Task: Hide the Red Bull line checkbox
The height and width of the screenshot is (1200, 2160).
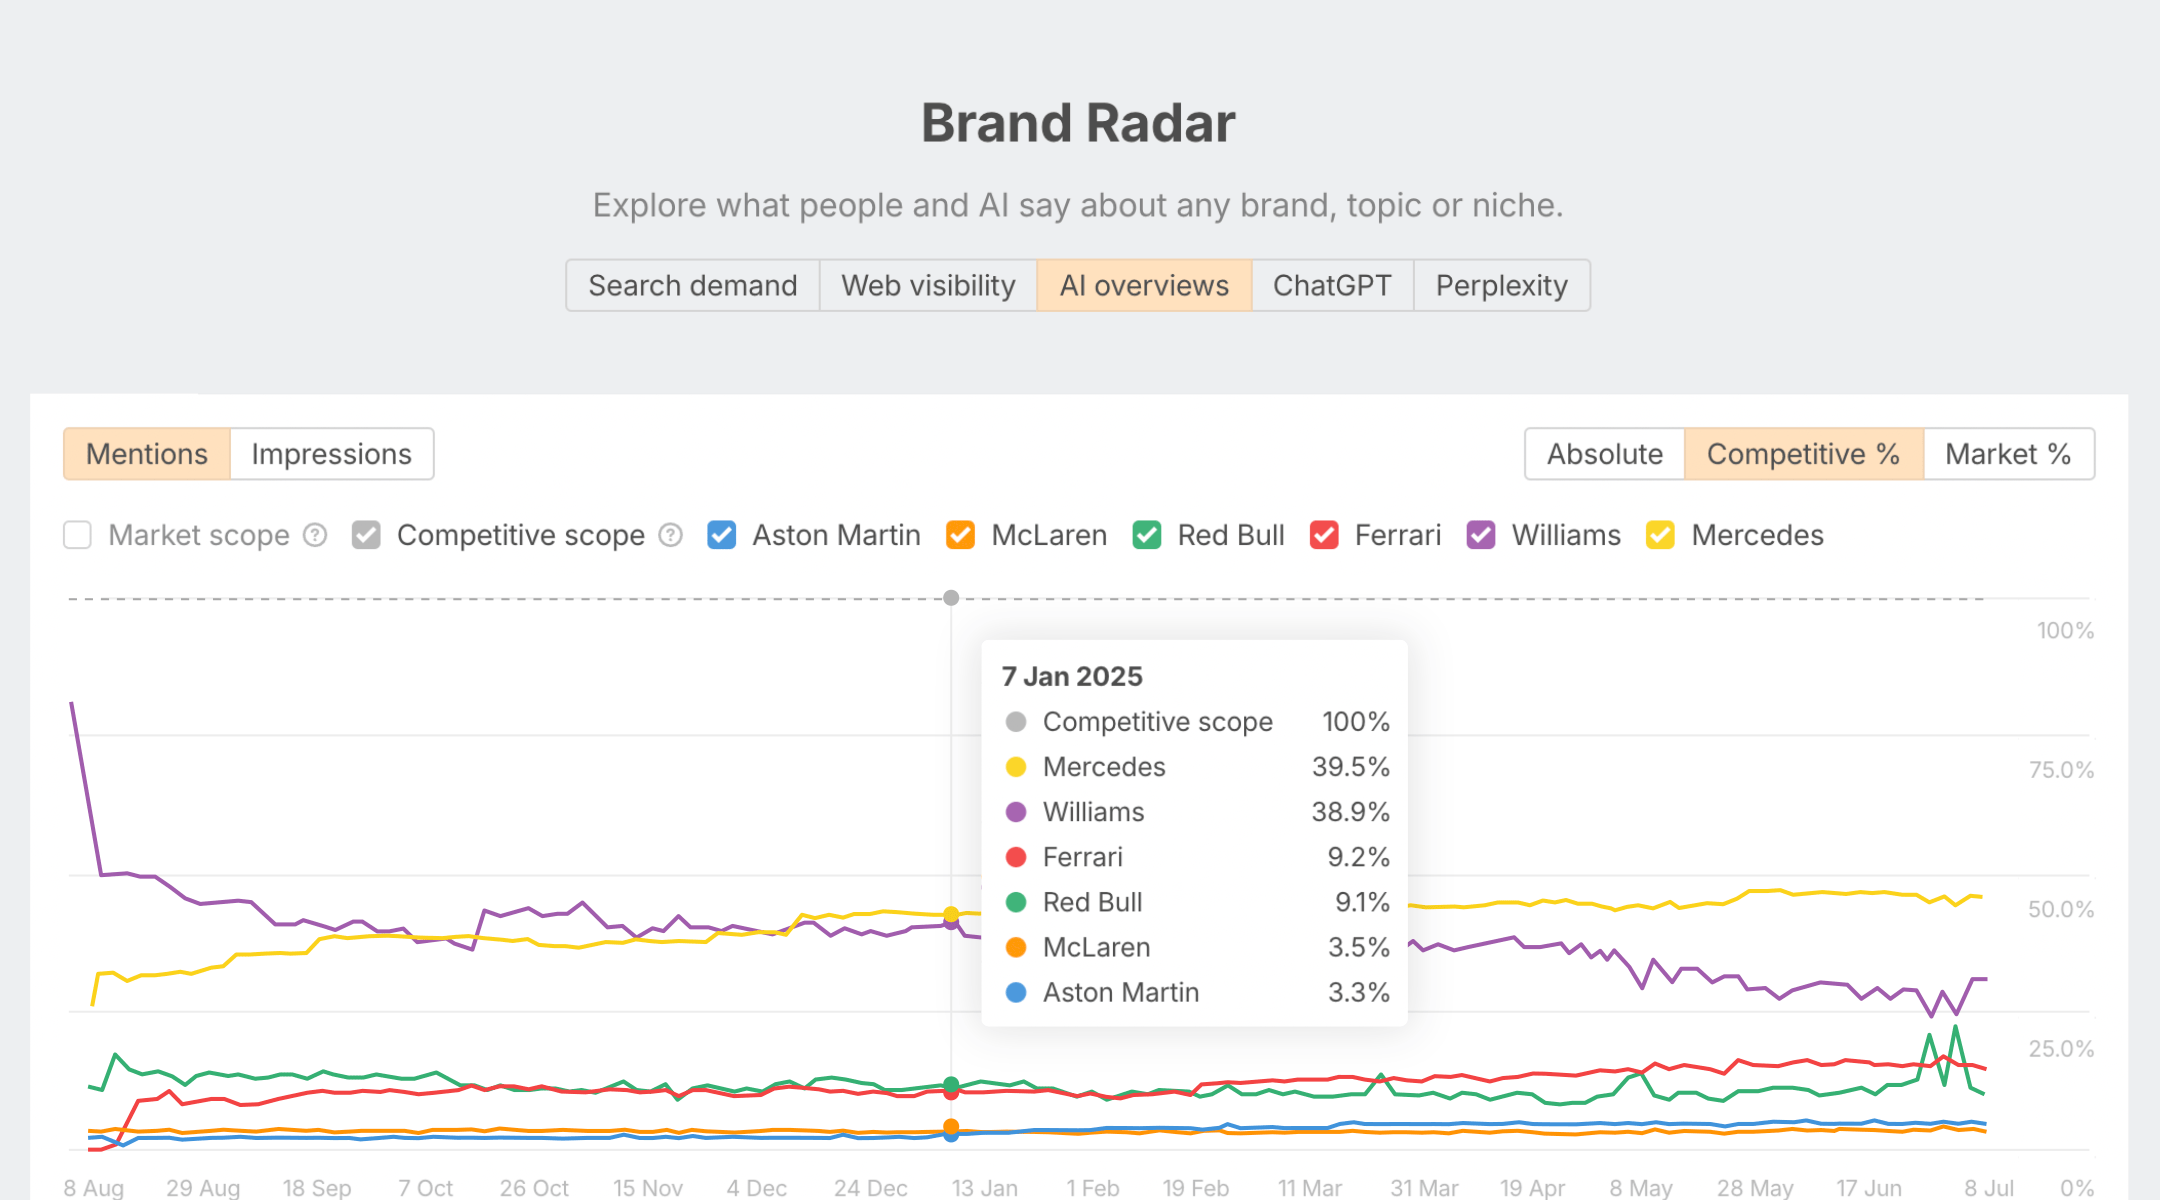Action: point(1146,536)
